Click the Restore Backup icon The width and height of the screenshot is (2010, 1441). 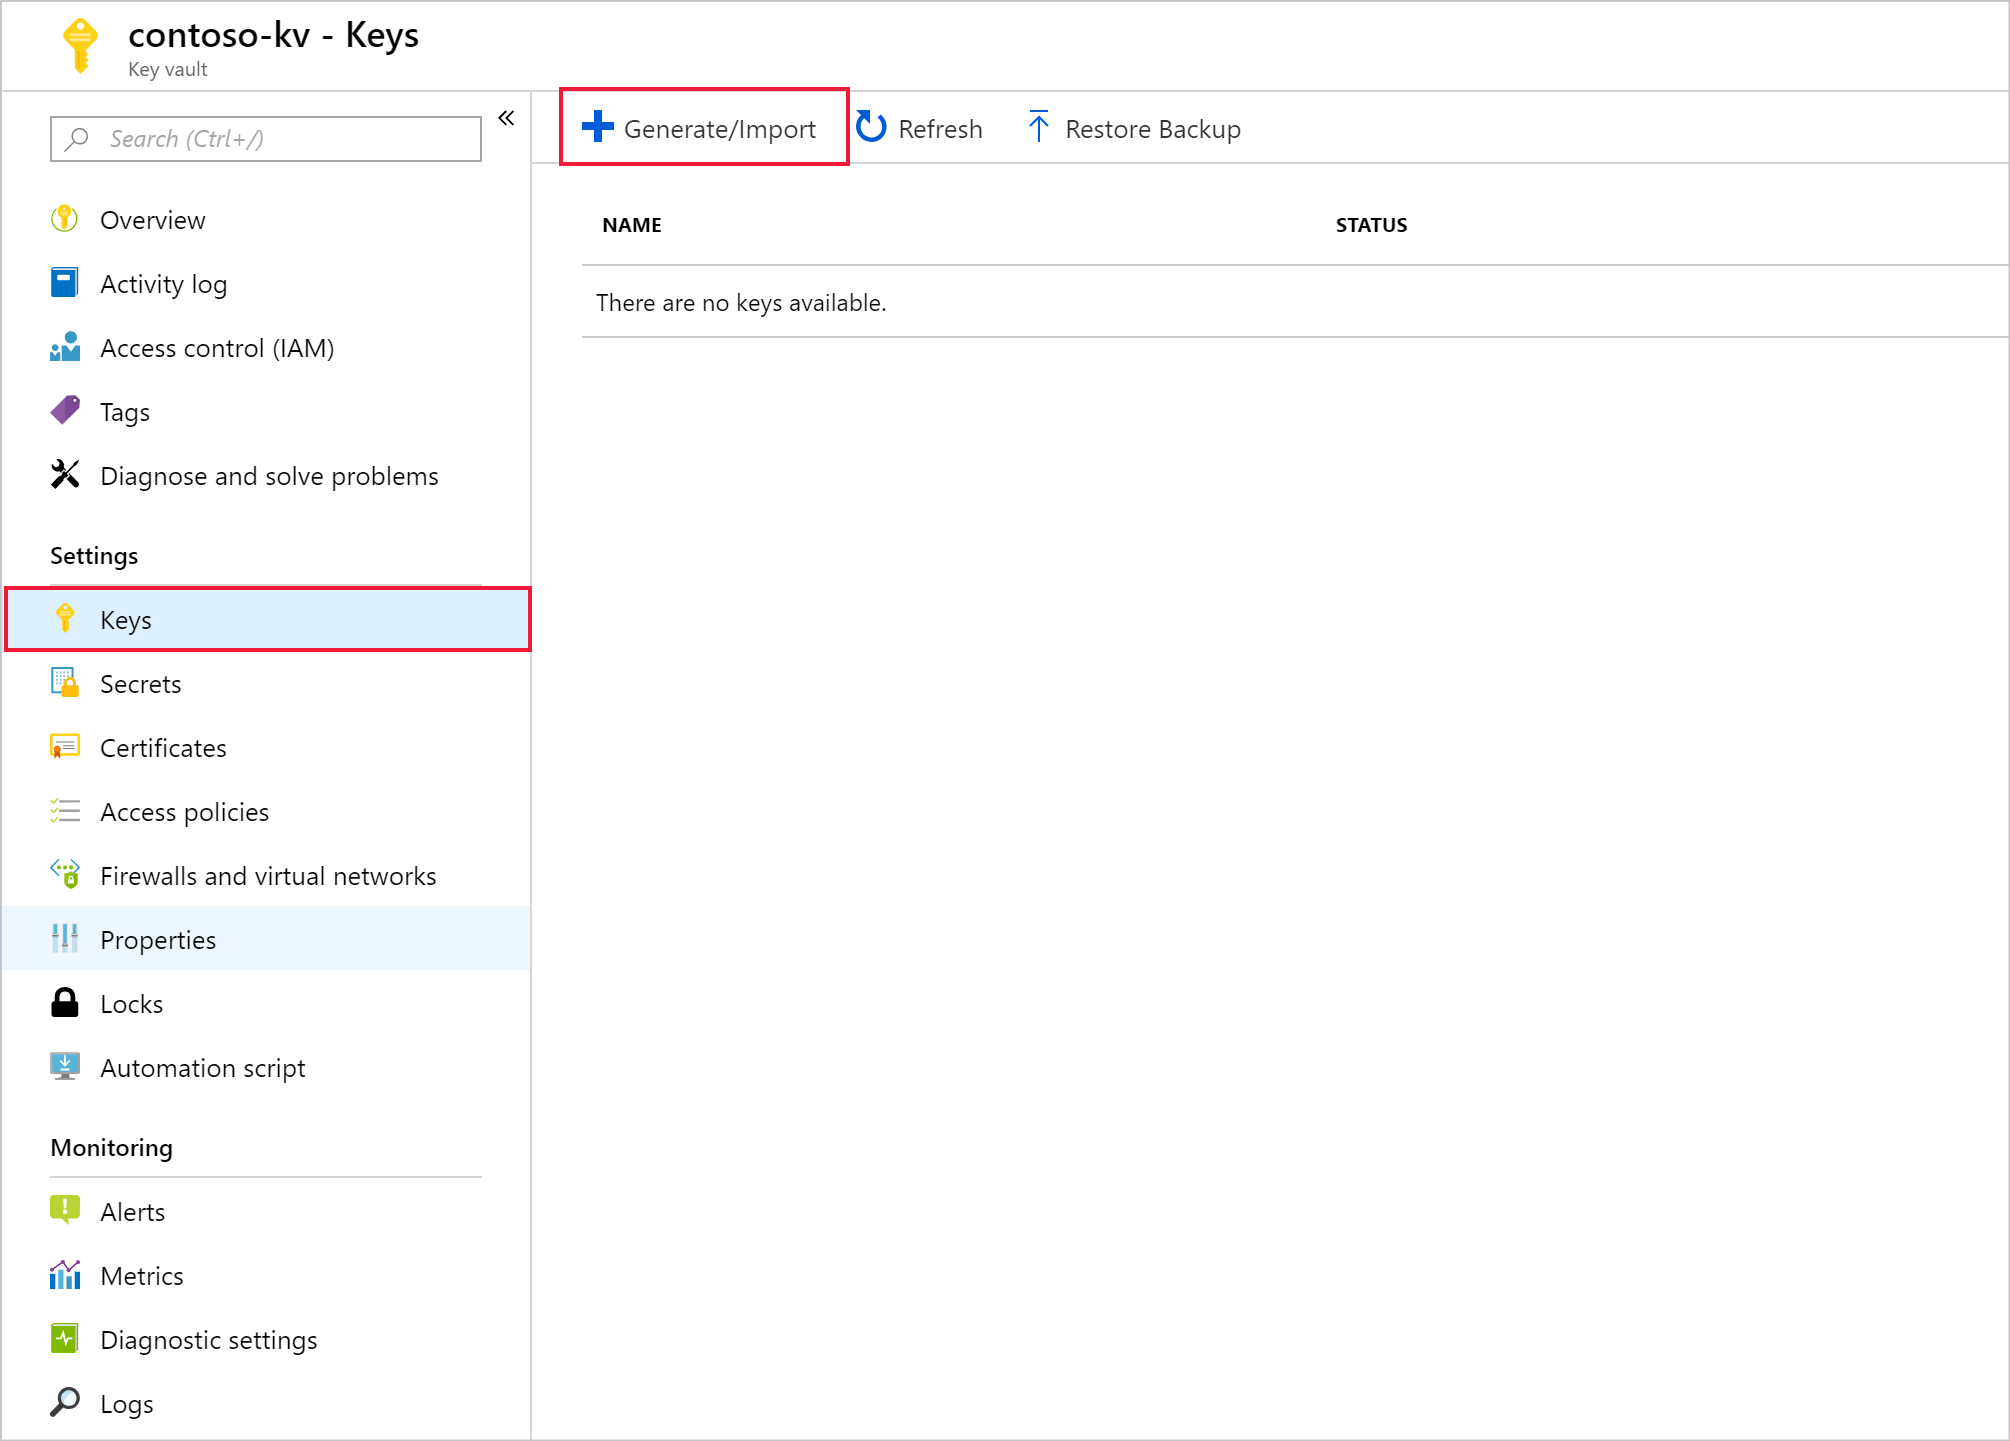(x=1037, y=128)
